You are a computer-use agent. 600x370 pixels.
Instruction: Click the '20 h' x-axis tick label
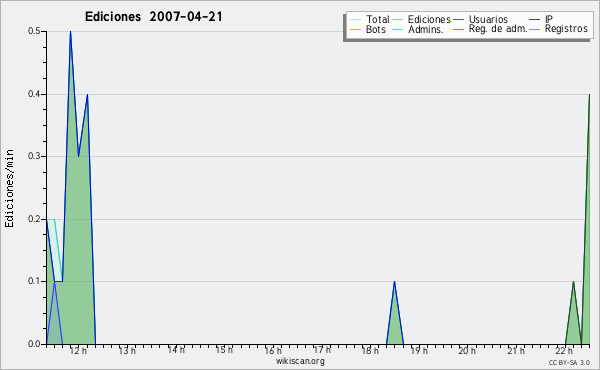click(467, 351)
